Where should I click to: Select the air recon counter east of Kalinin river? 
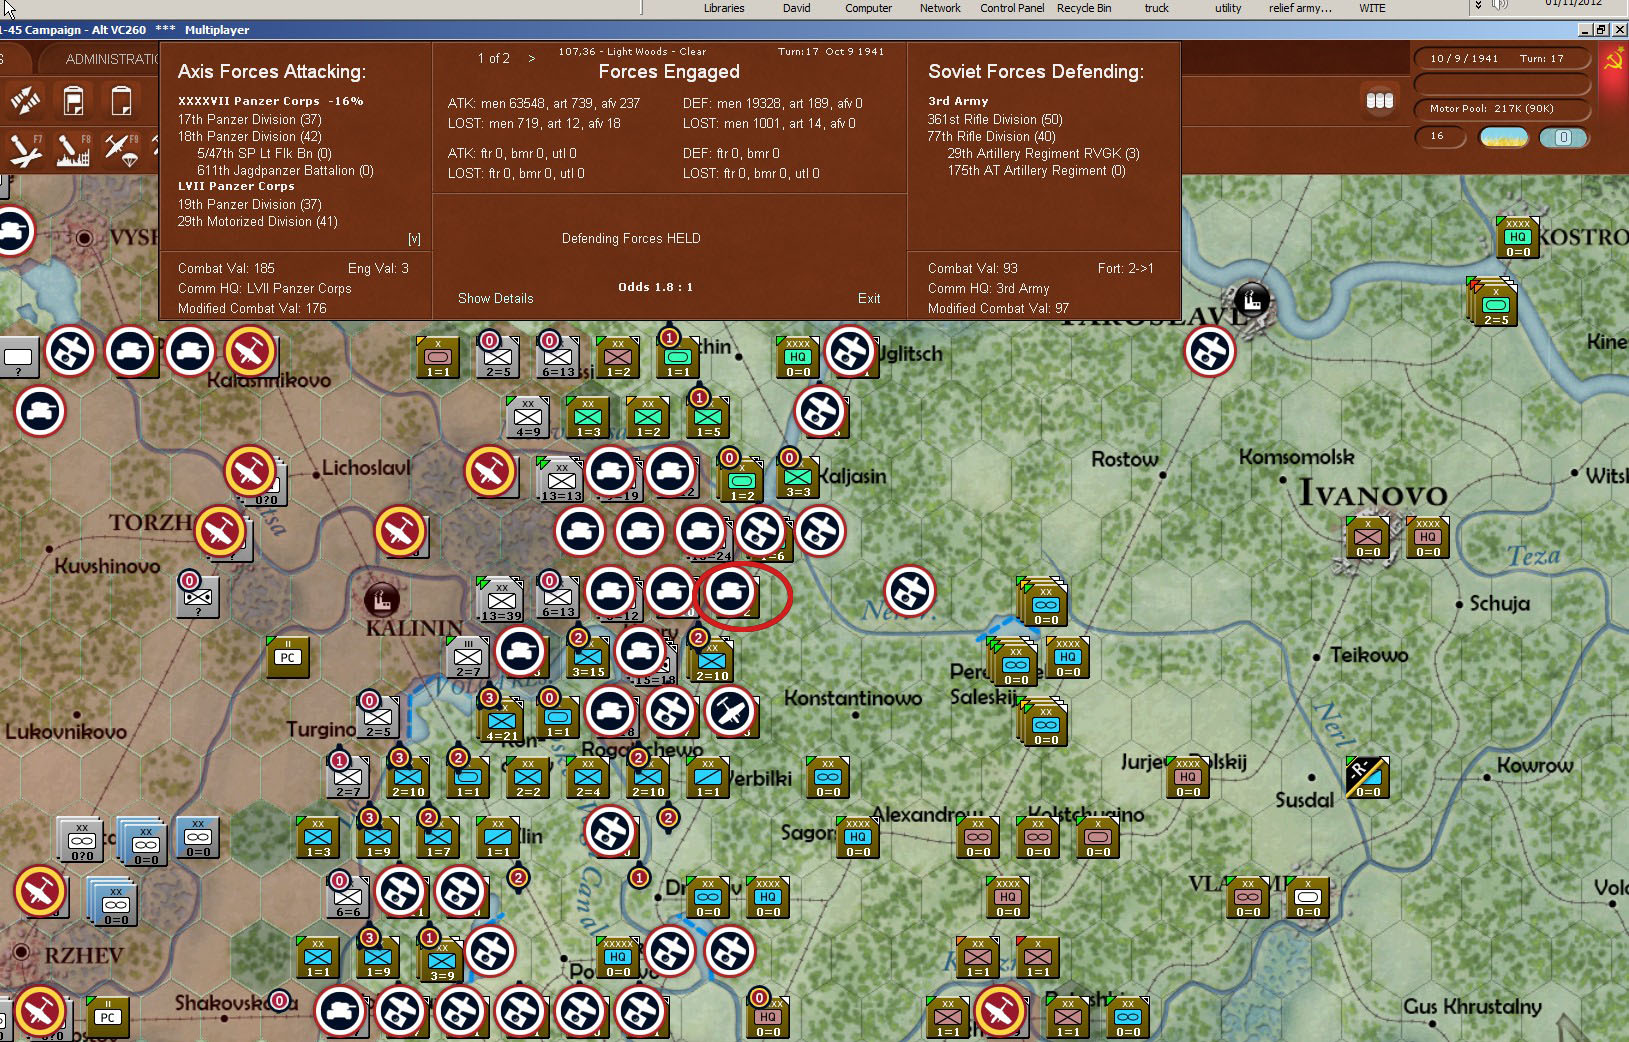tap(910, 590)
